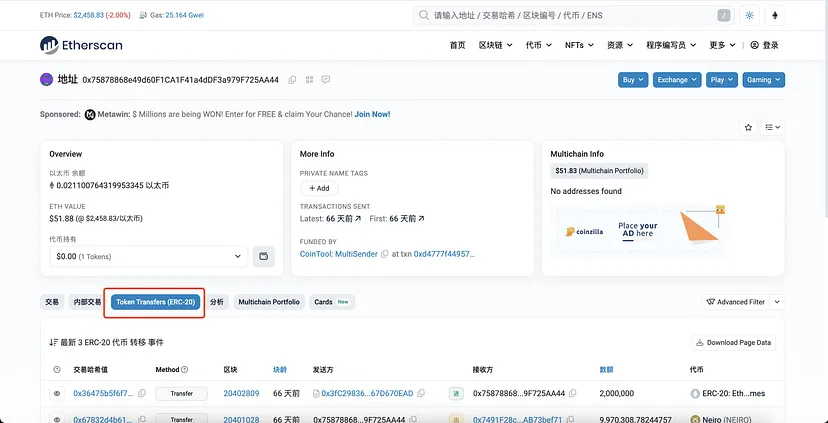Open the list options dropdown beside star
The image size is (828, 423).
tap(773, 127)
